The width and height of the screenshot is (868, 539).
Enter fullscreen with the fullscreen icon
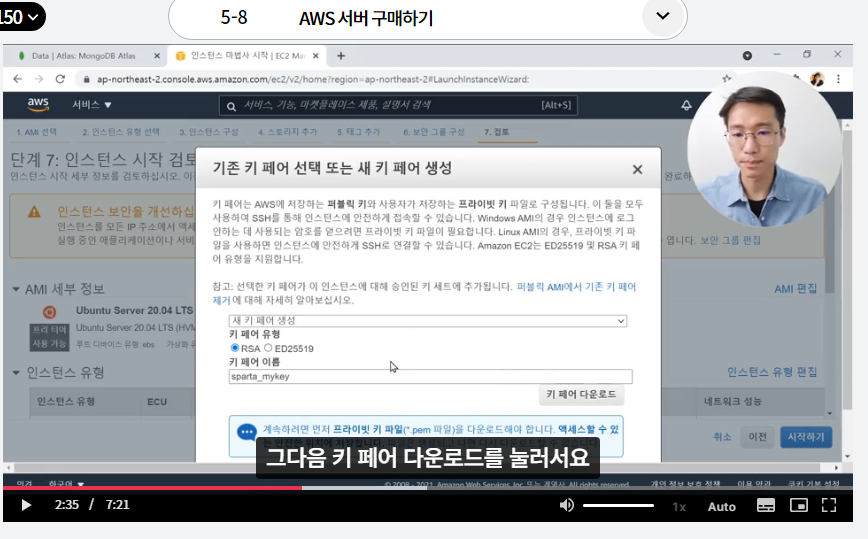[829, 505]
